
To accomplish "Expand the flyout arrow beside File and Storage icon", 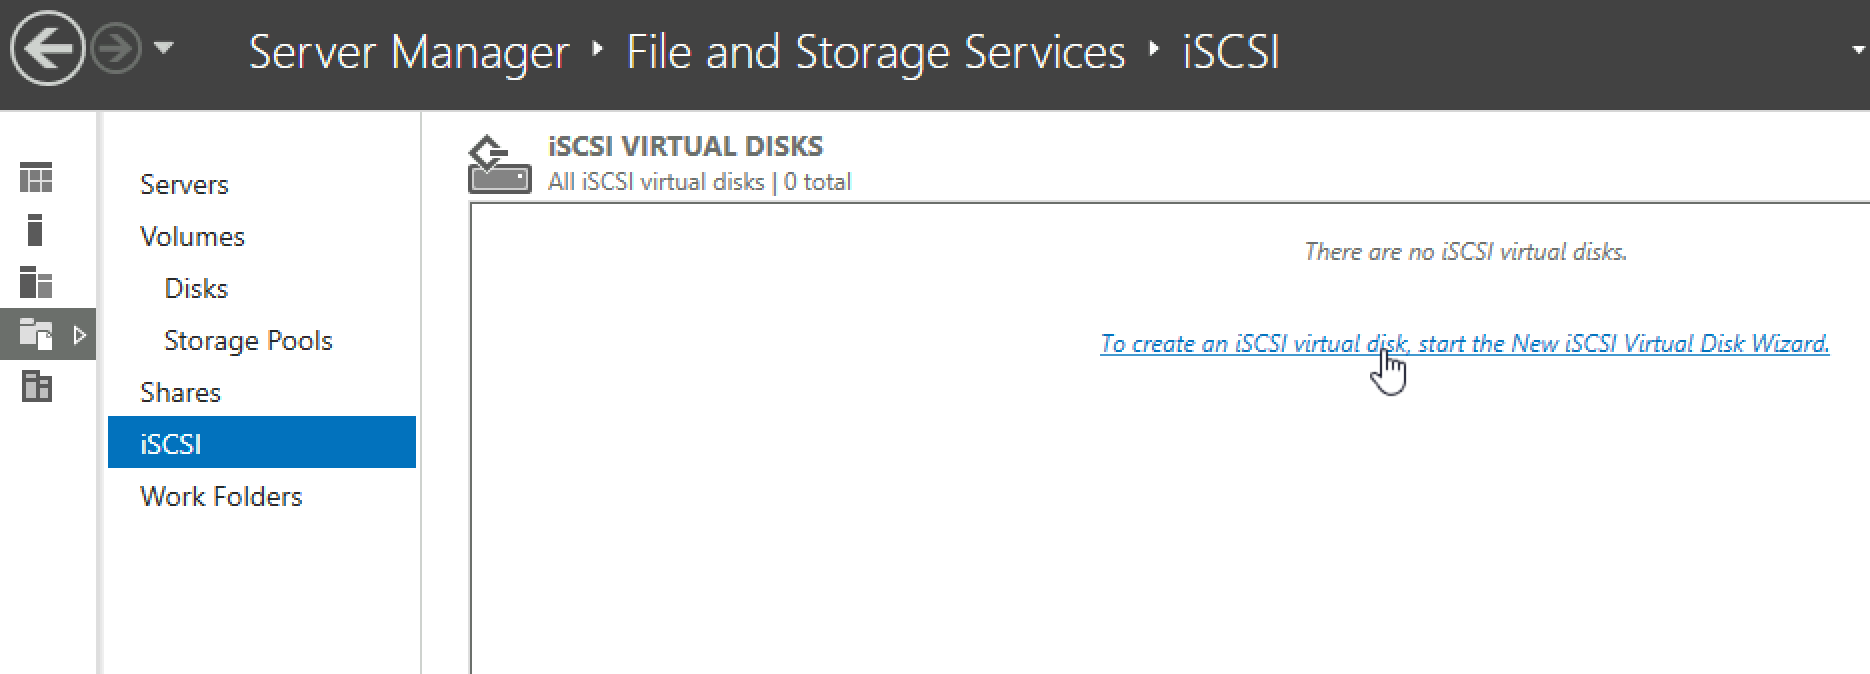I will [x=80, y=334].
